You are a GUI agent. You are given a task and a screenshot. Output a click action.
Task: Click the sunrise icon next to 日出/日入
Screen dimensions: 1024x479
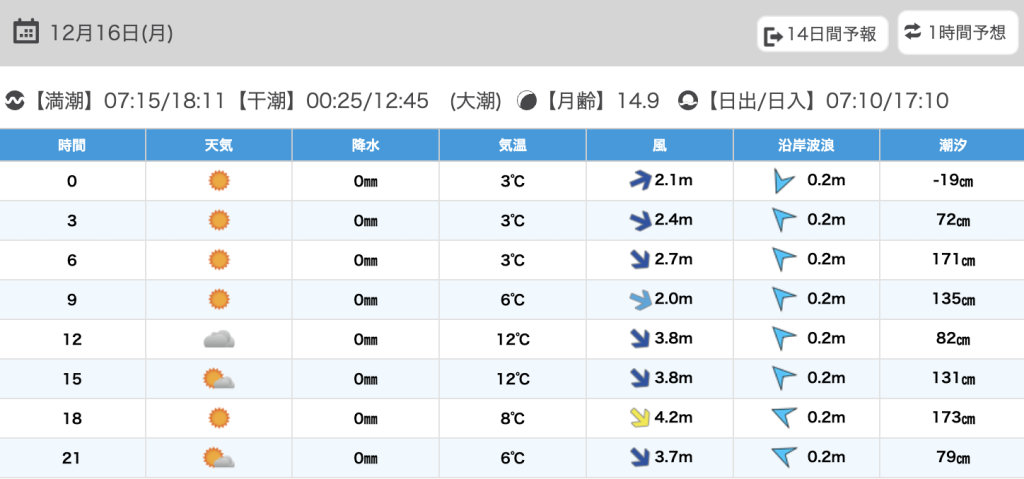tap(687, 101)
